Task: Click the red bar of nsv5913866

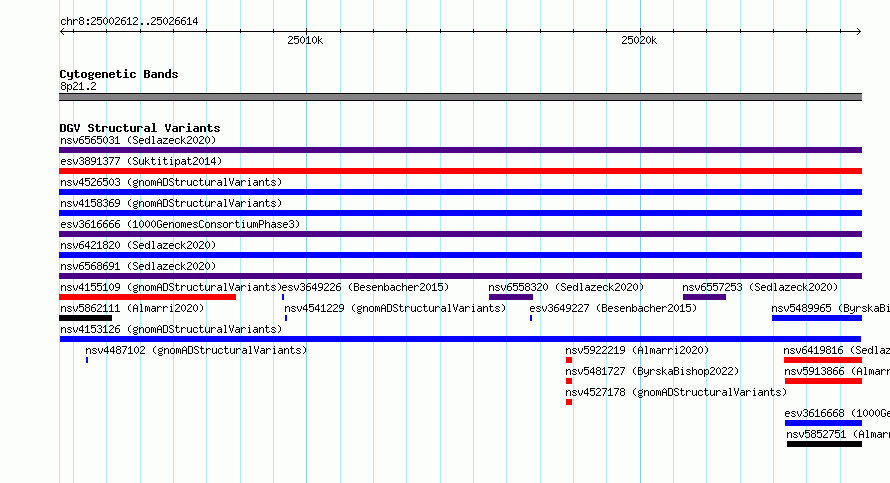Action: coord(824,381)
